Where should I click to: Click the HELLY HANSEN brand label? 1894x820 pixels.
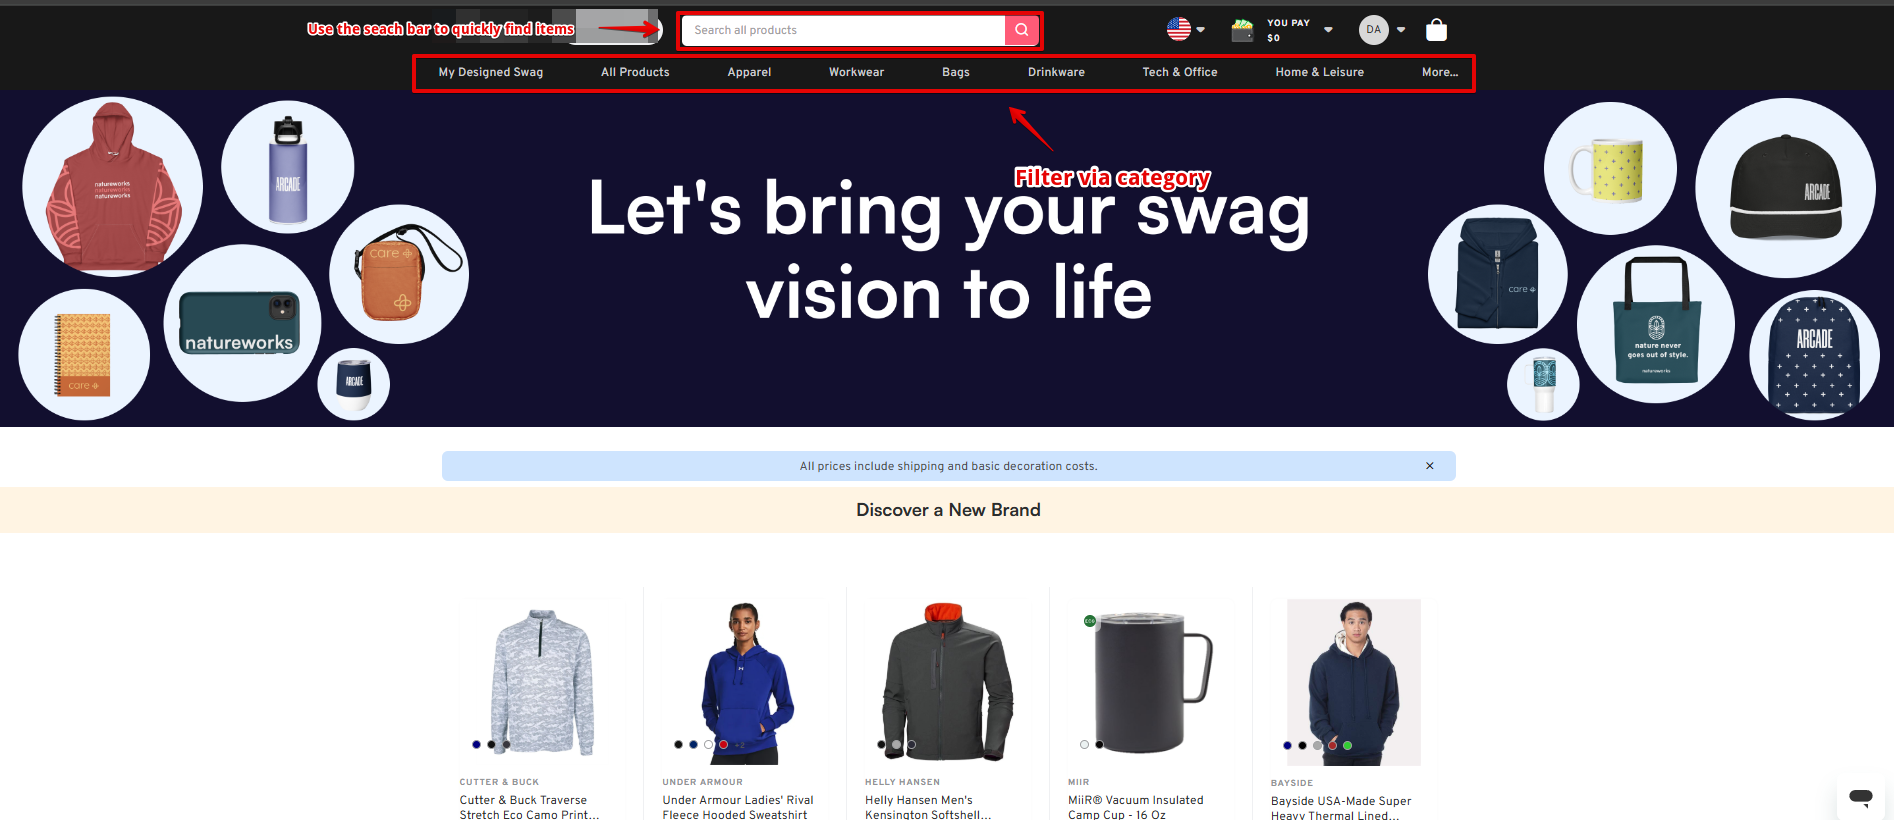tap(902, 782)
